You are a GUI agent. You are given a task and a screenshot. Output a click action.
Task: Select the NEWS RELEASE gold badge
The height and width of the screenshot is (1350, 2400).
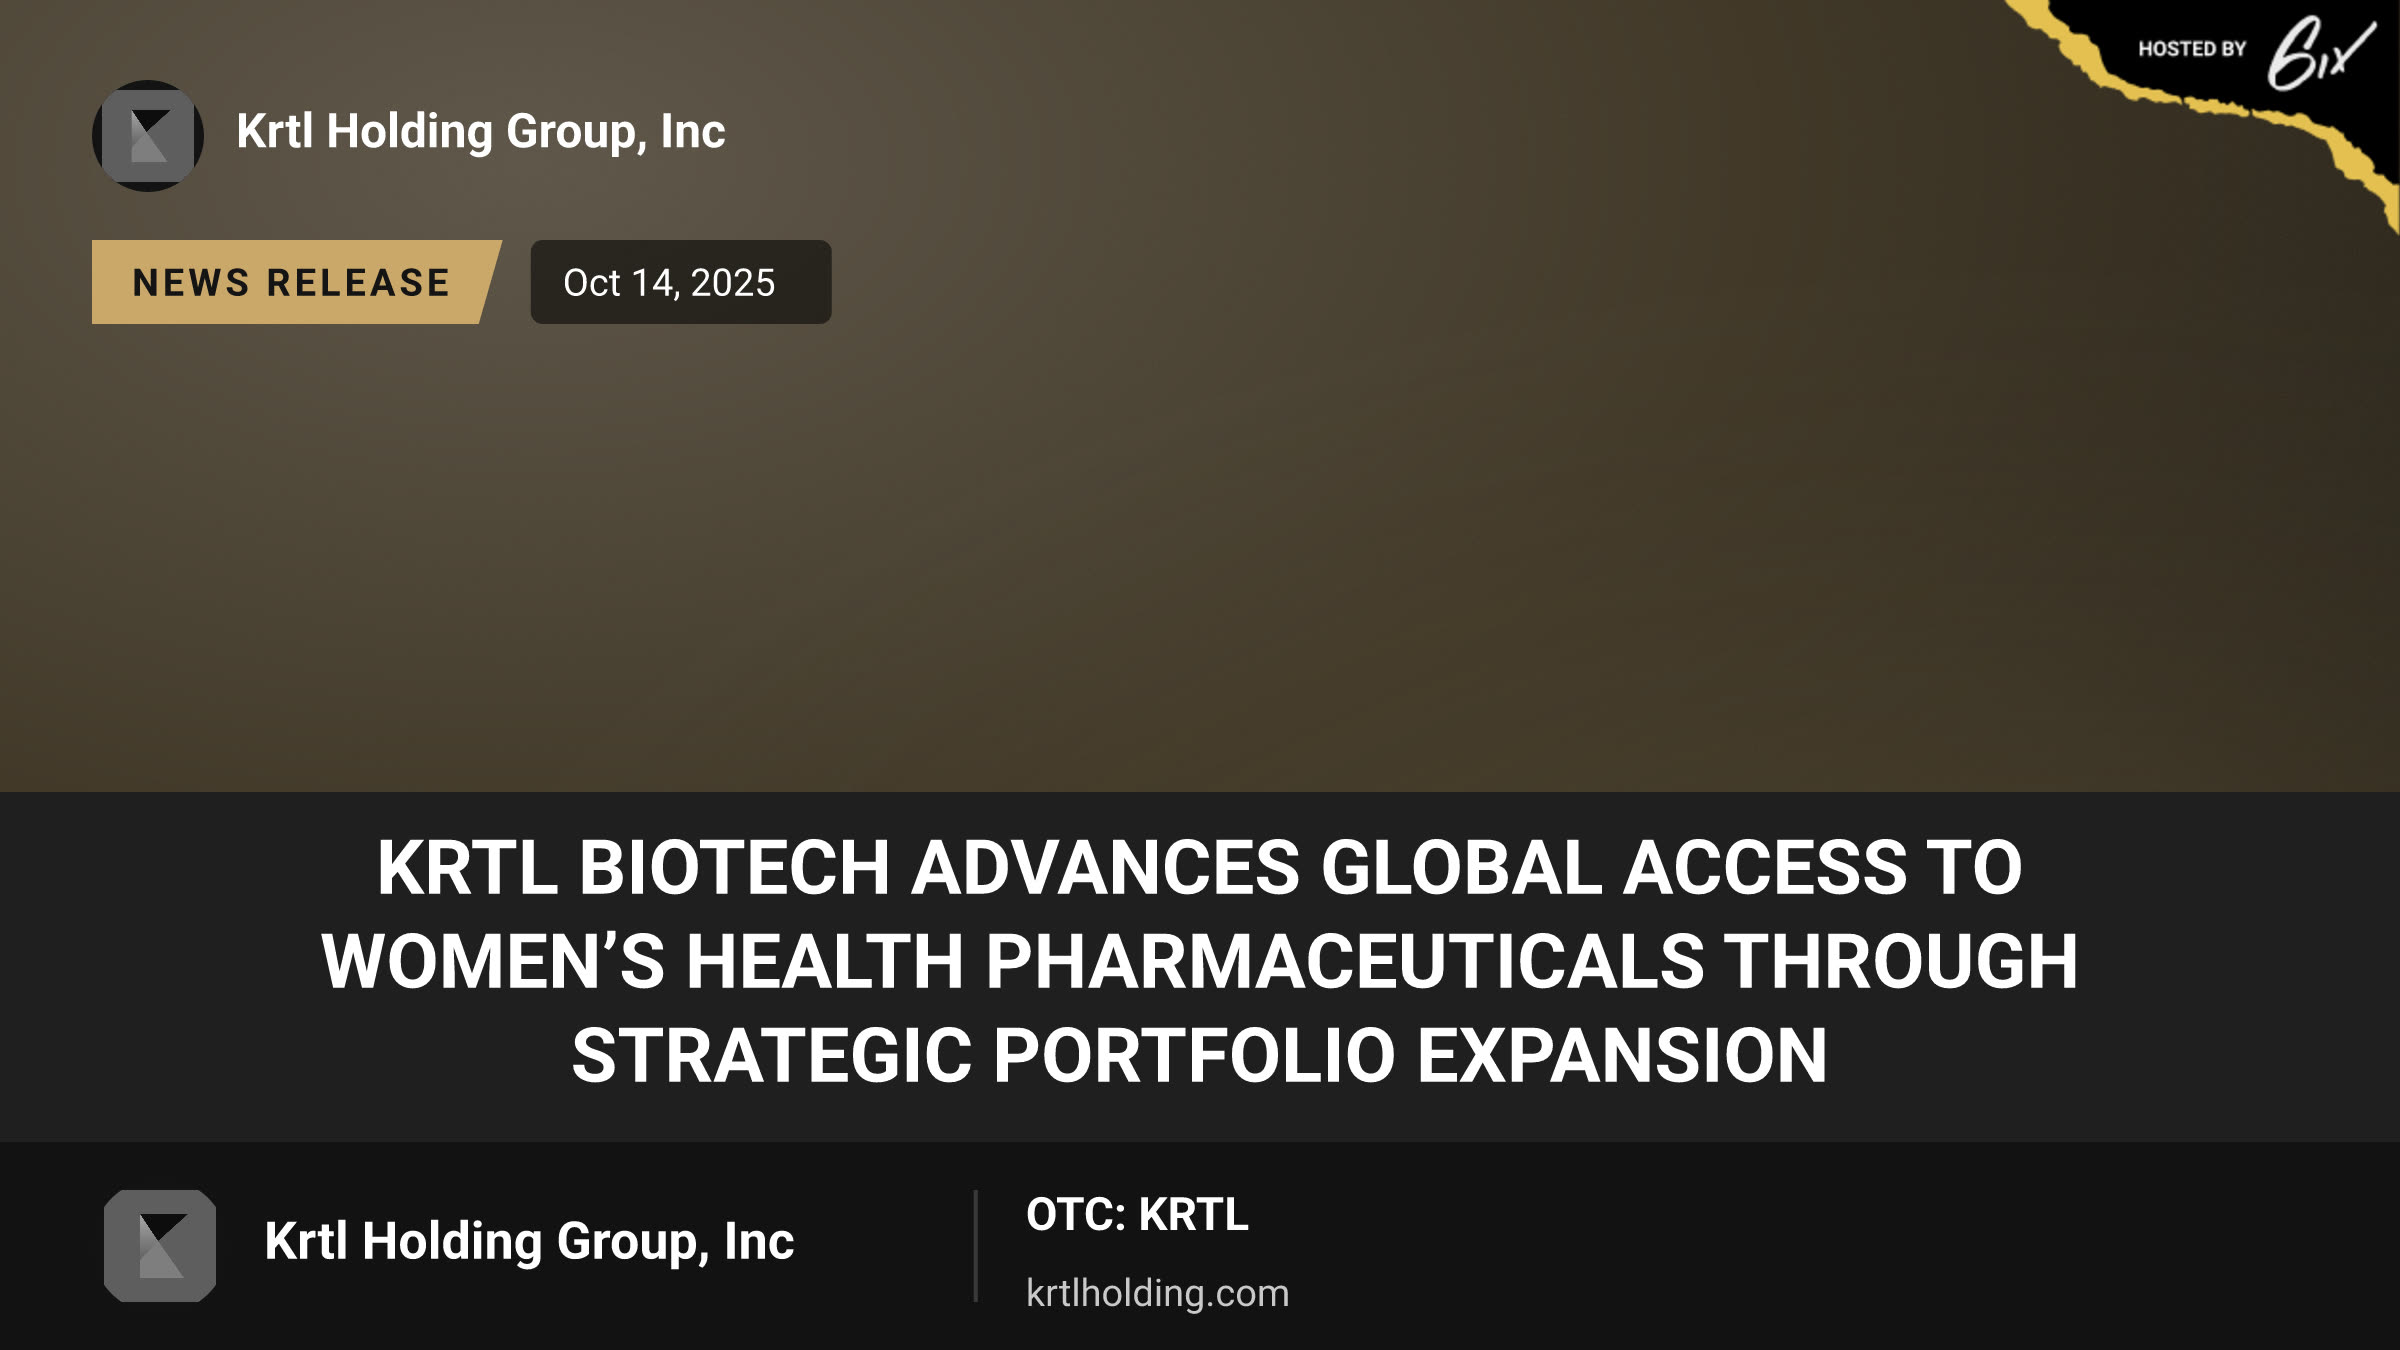coord(296,282)
